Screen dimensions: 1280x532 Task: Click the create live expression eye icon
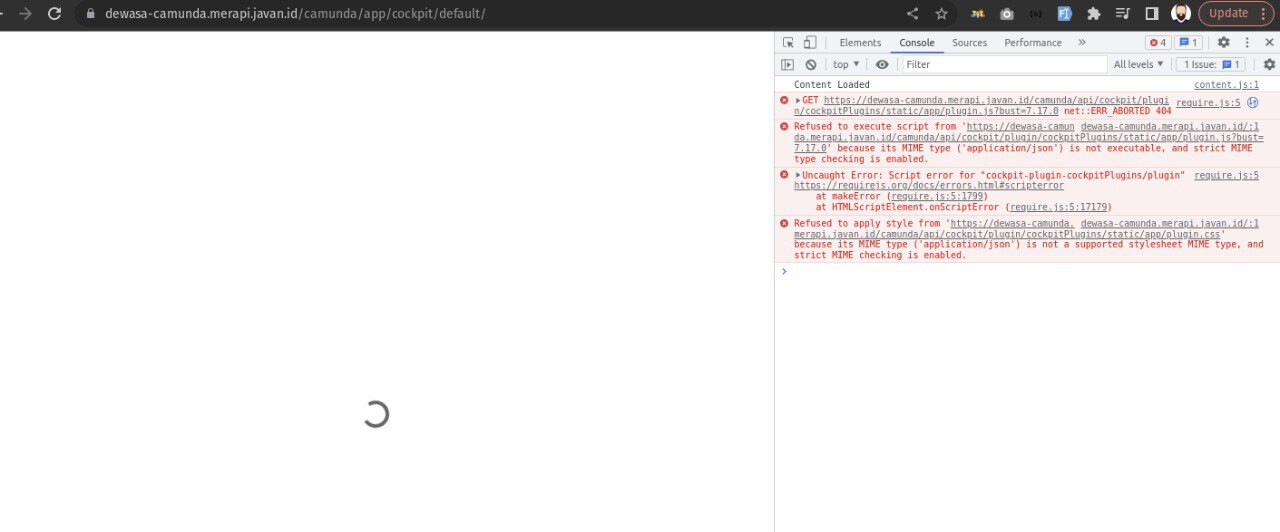click(881, 65)
